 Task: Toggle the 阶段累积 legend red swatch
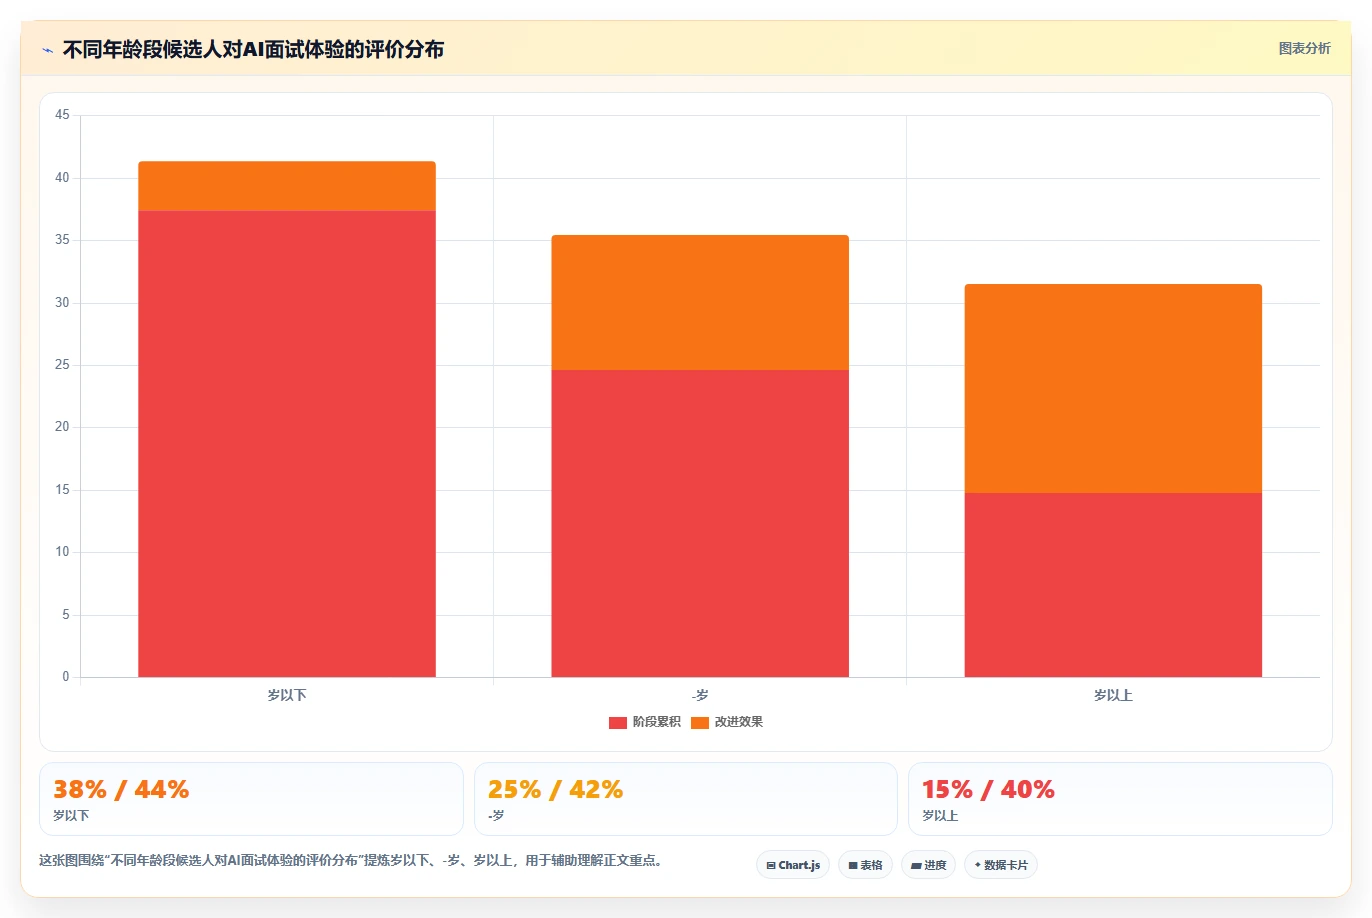617,722
